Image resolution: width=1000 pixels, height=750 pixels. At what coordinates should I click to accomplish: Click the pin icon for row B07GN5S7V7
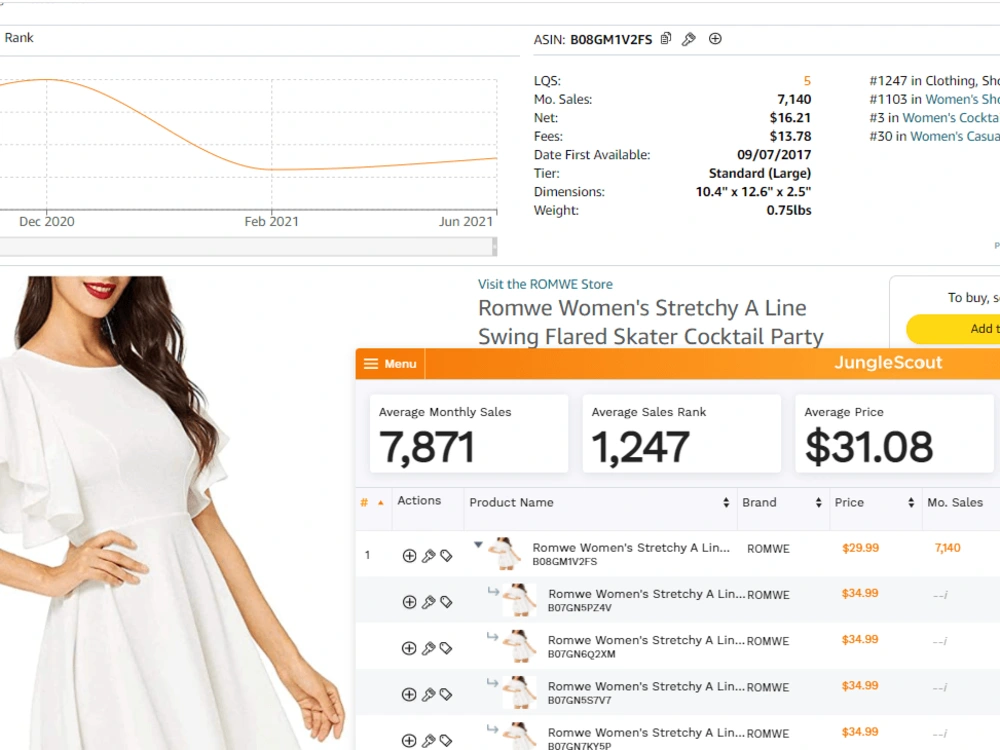click(429, 695)
